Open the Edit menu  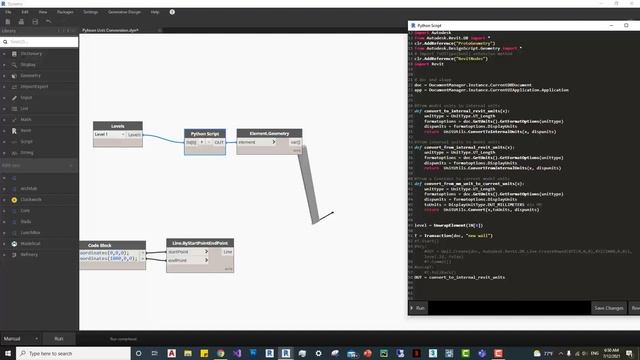click(x=25, y=12)
